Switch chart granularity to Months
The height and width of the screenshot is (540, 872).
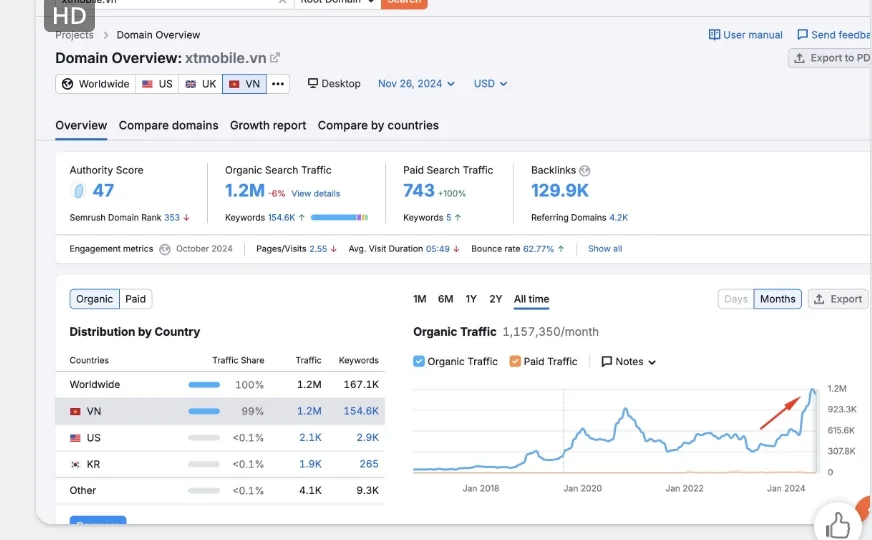click(777, 299)
